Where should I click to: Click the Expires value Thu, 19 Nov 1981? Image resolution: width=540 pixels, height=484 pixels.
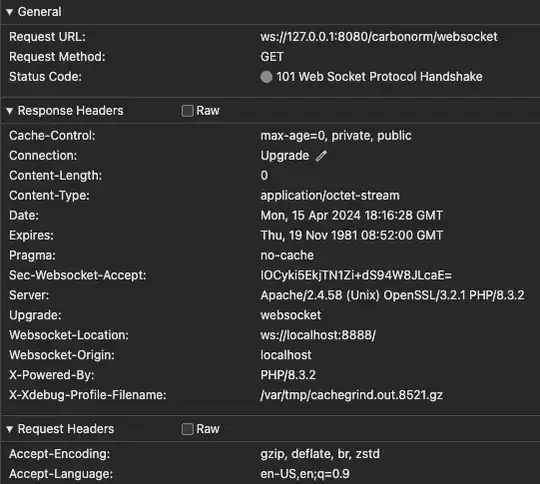coord(352,236)
